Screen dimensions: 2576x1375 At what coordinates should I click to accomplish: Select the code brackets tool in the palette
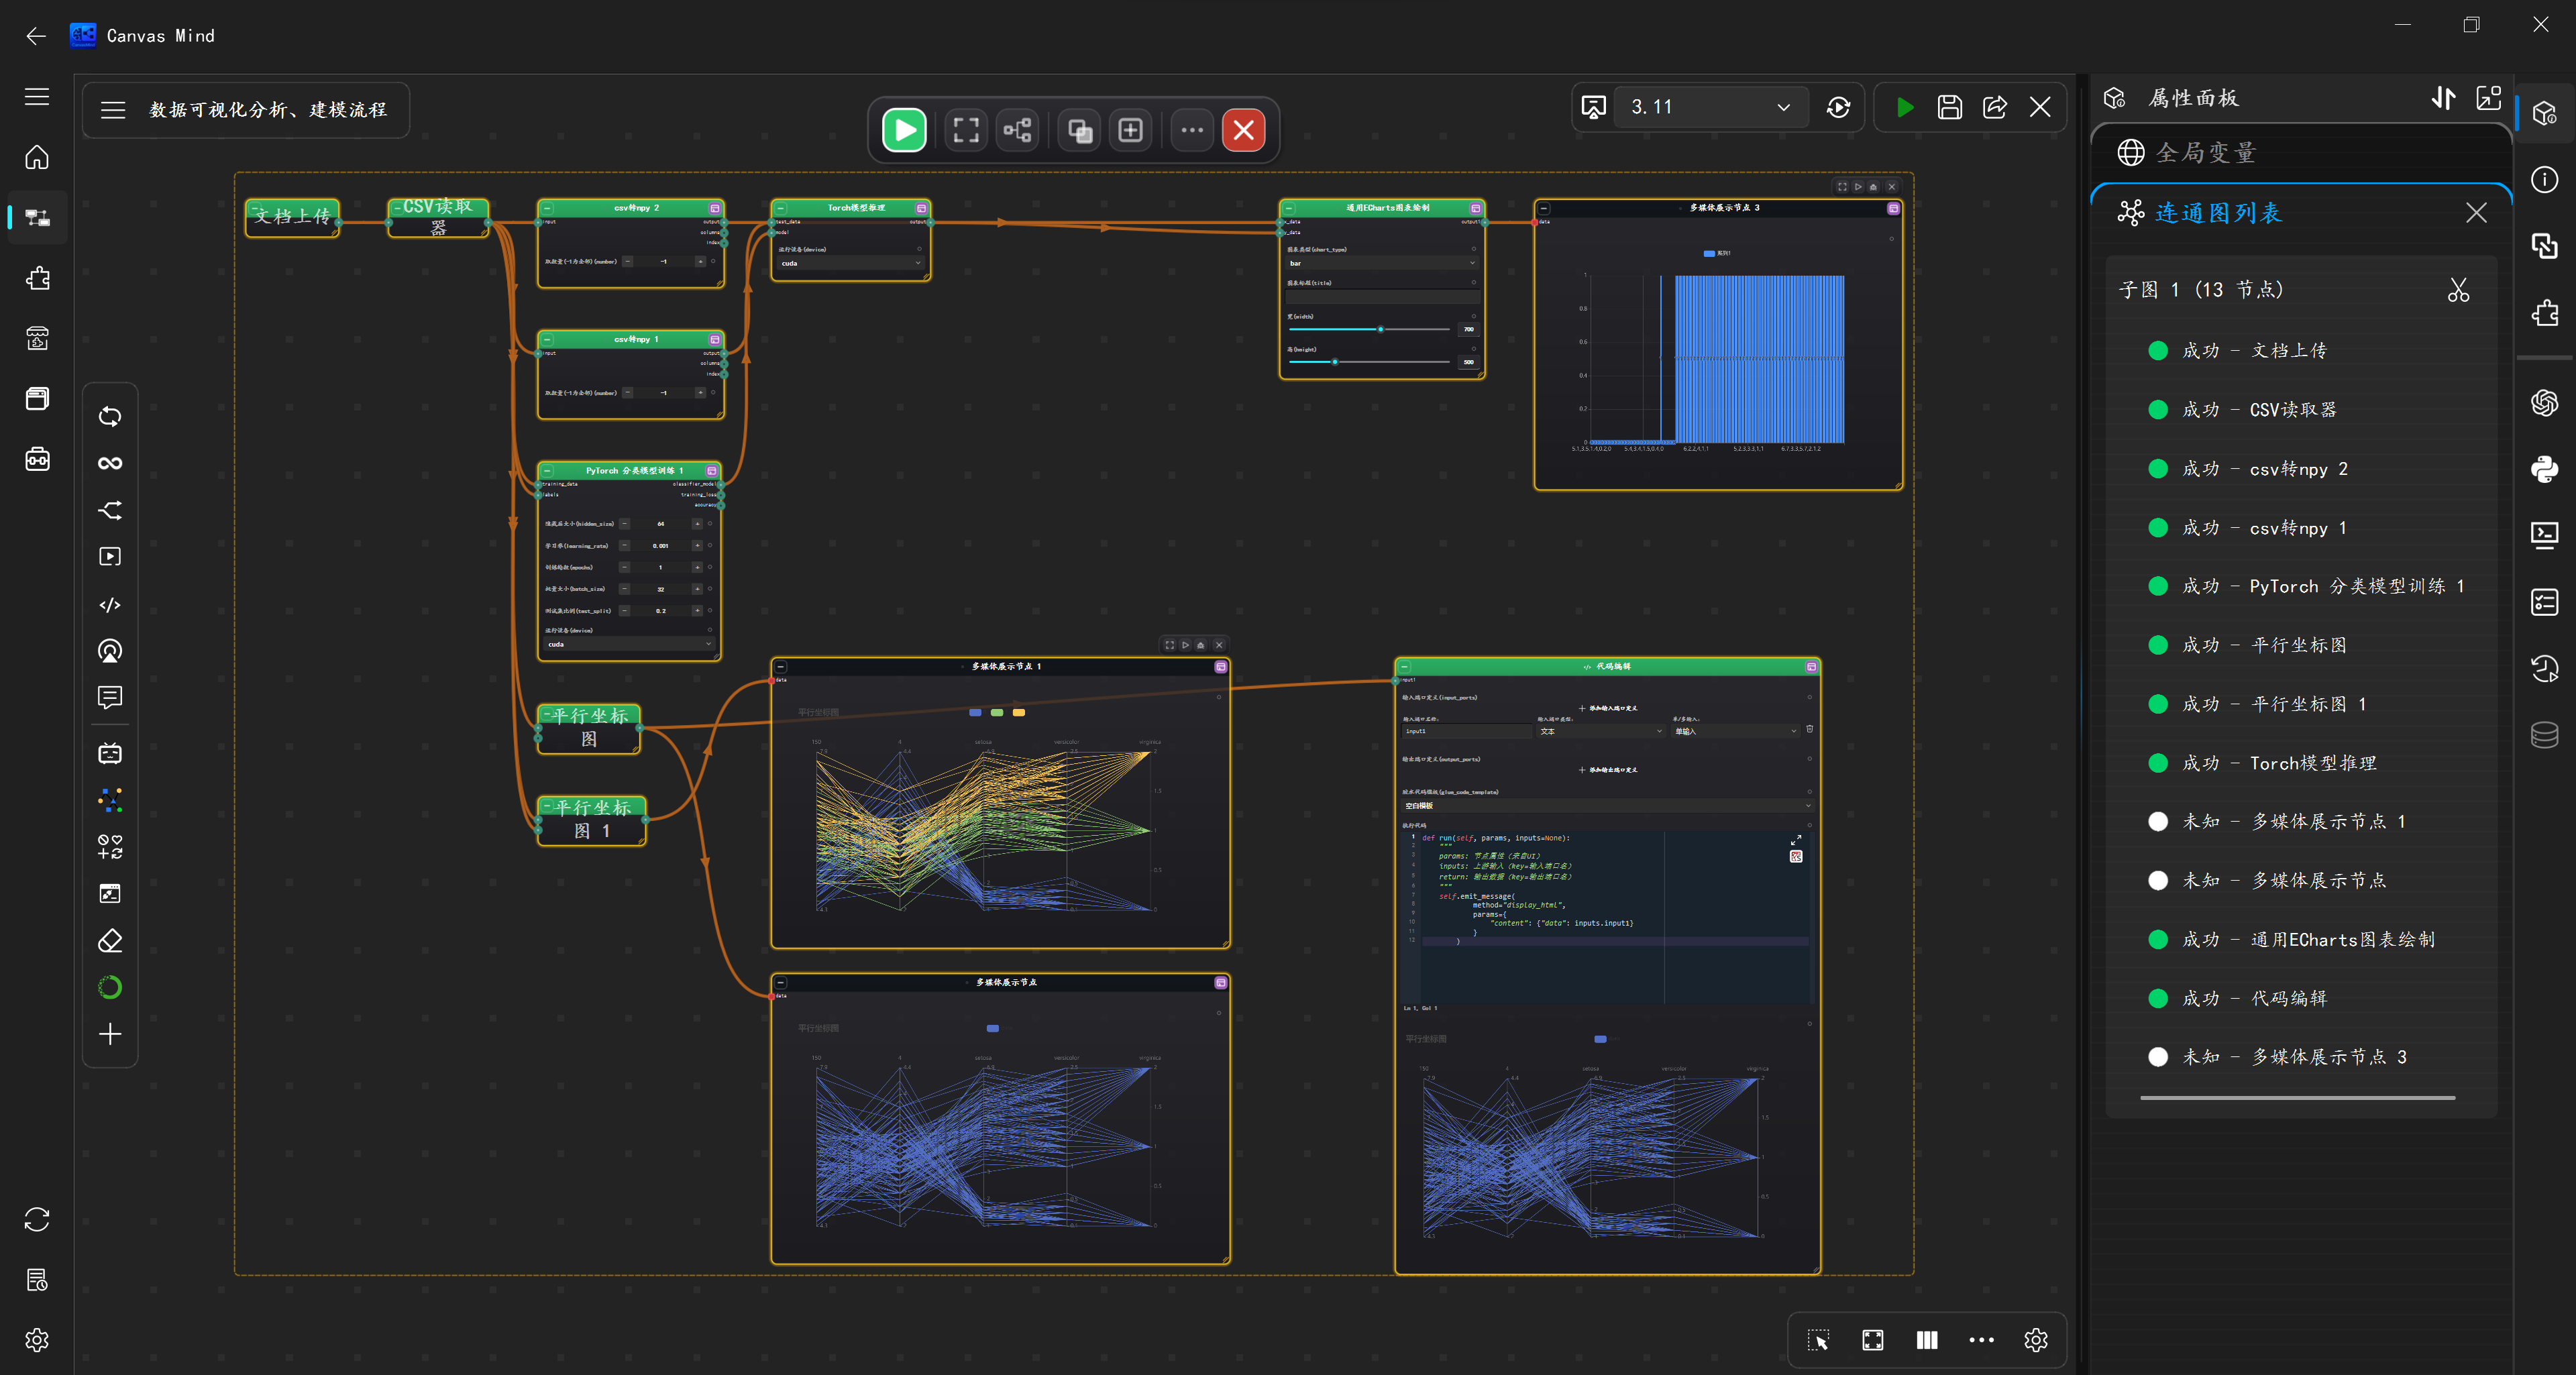[110, 605]
